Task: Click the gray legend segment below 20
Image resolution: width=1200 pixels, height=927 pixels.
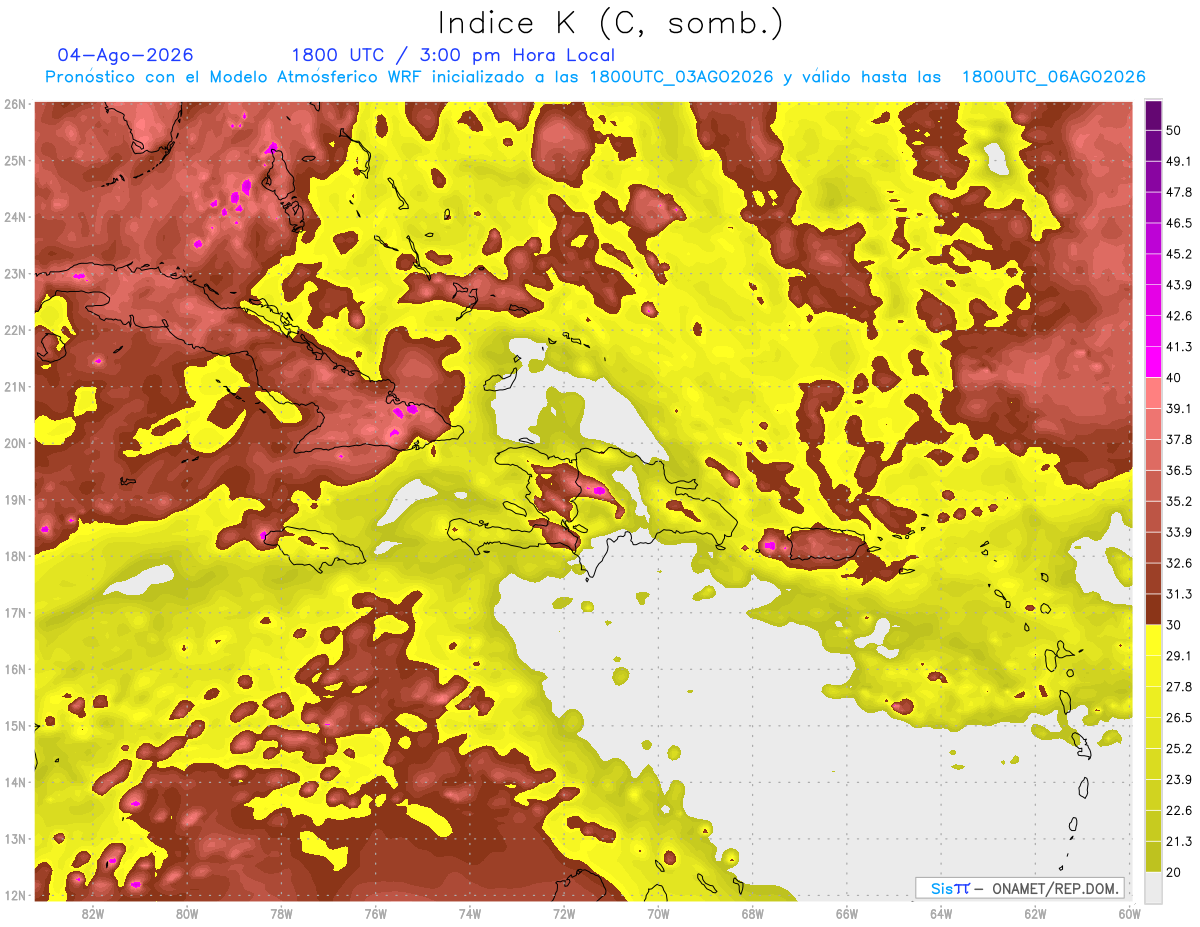Action: [x=1153, y=887]
